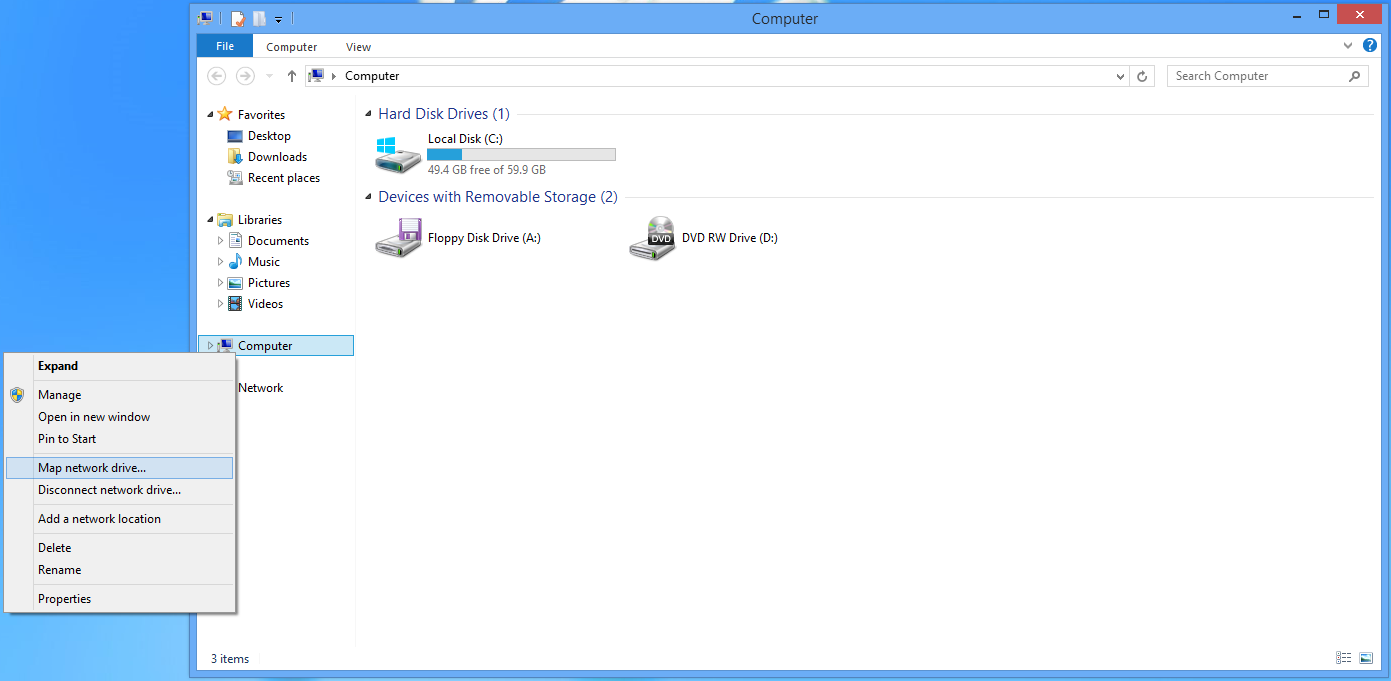Collapse the Hard Disk Drives group
The height and width of the screenshot is (681, 1391).
367,113
